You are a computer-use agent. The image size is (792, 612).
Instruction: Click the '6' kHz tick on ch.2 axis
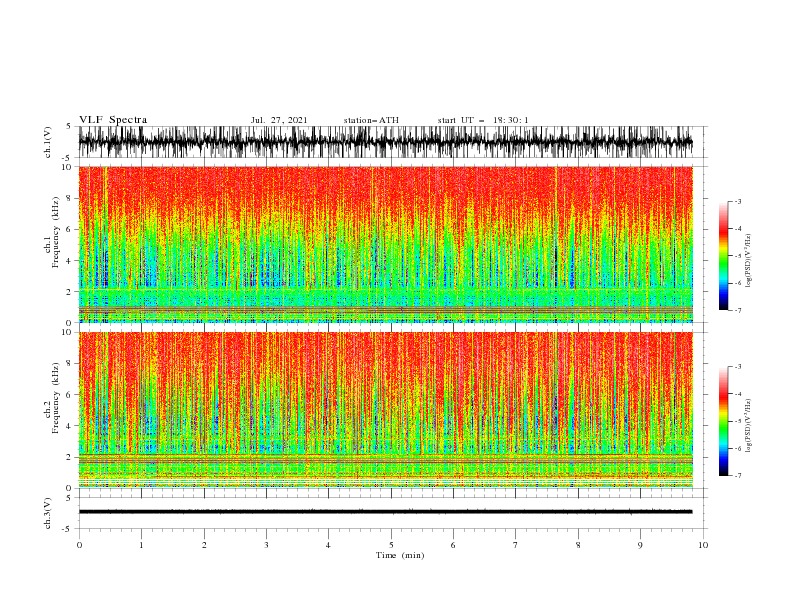click(71, 395)
